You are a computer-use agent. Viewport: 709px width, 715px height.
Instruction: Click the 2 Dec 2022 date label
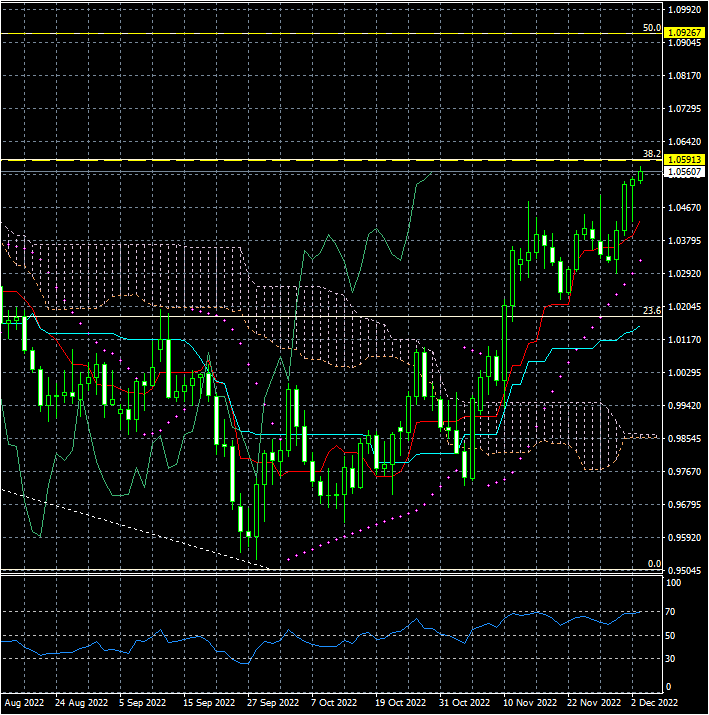click(654, 703)
